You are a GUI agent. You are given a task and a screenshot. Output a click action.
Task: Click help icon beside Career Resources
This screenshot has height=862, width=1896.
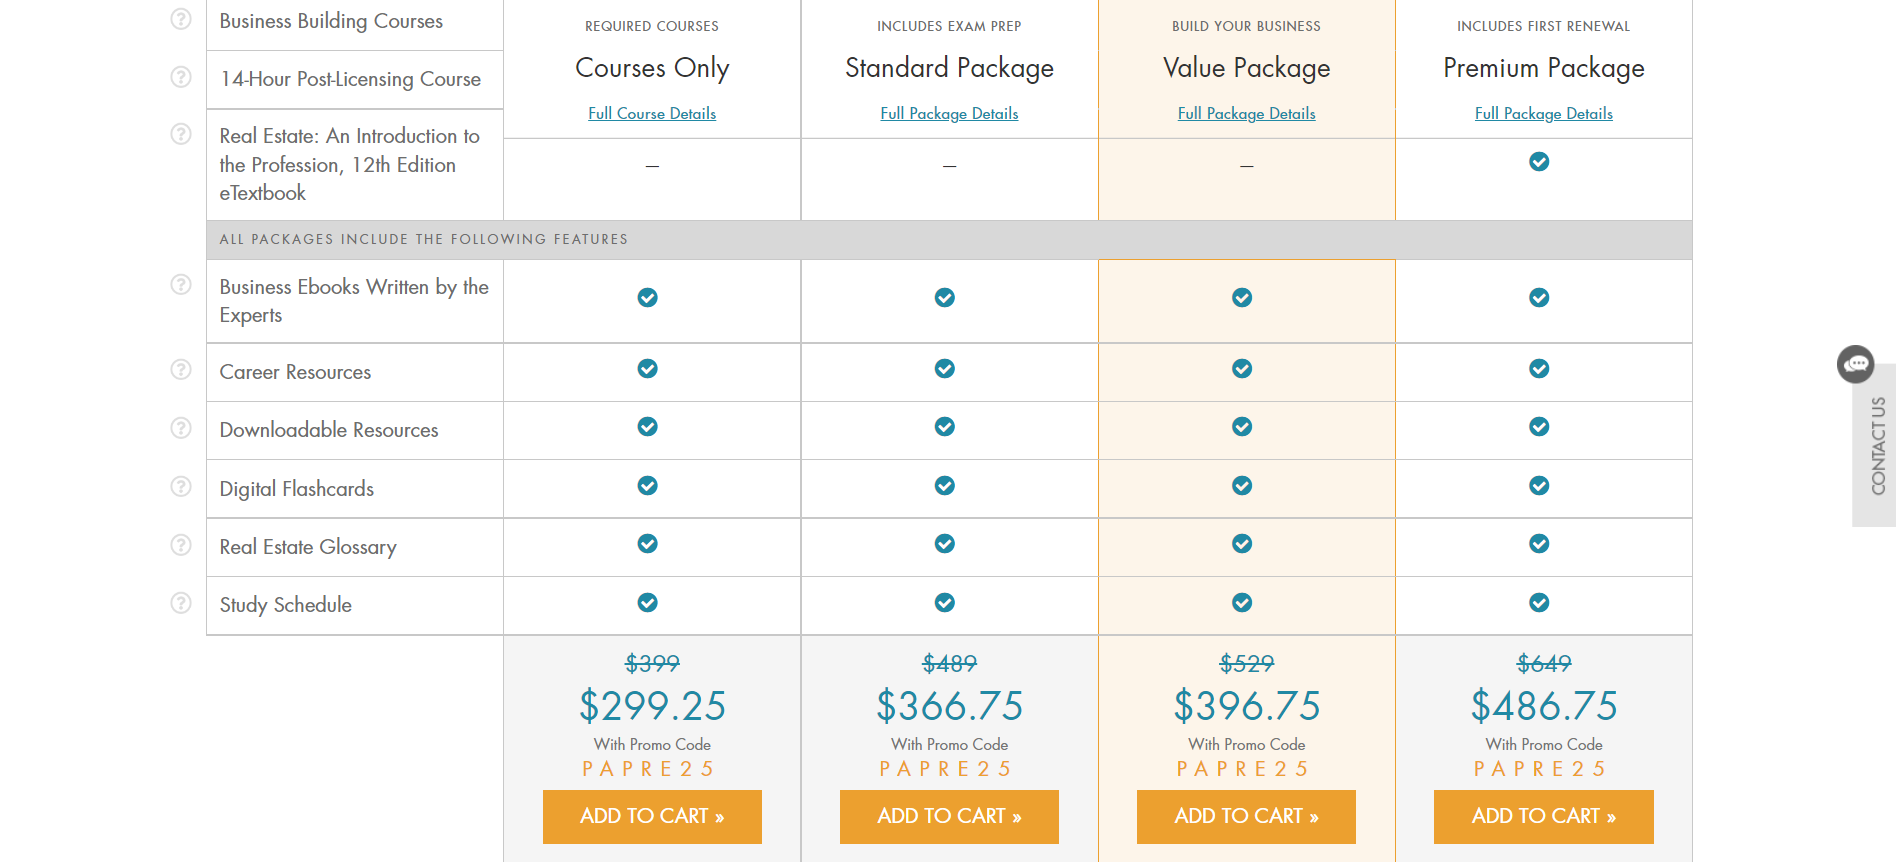pyautogui.click(x=181, y=370)
